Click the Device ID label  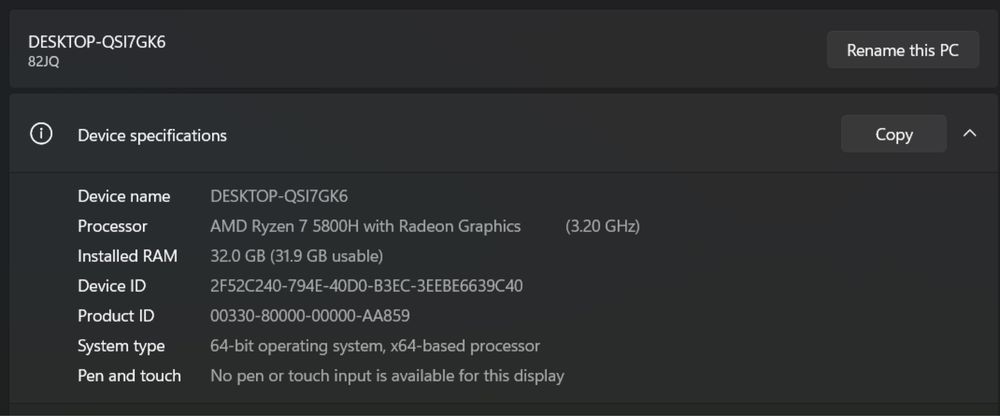click(111, 286)
